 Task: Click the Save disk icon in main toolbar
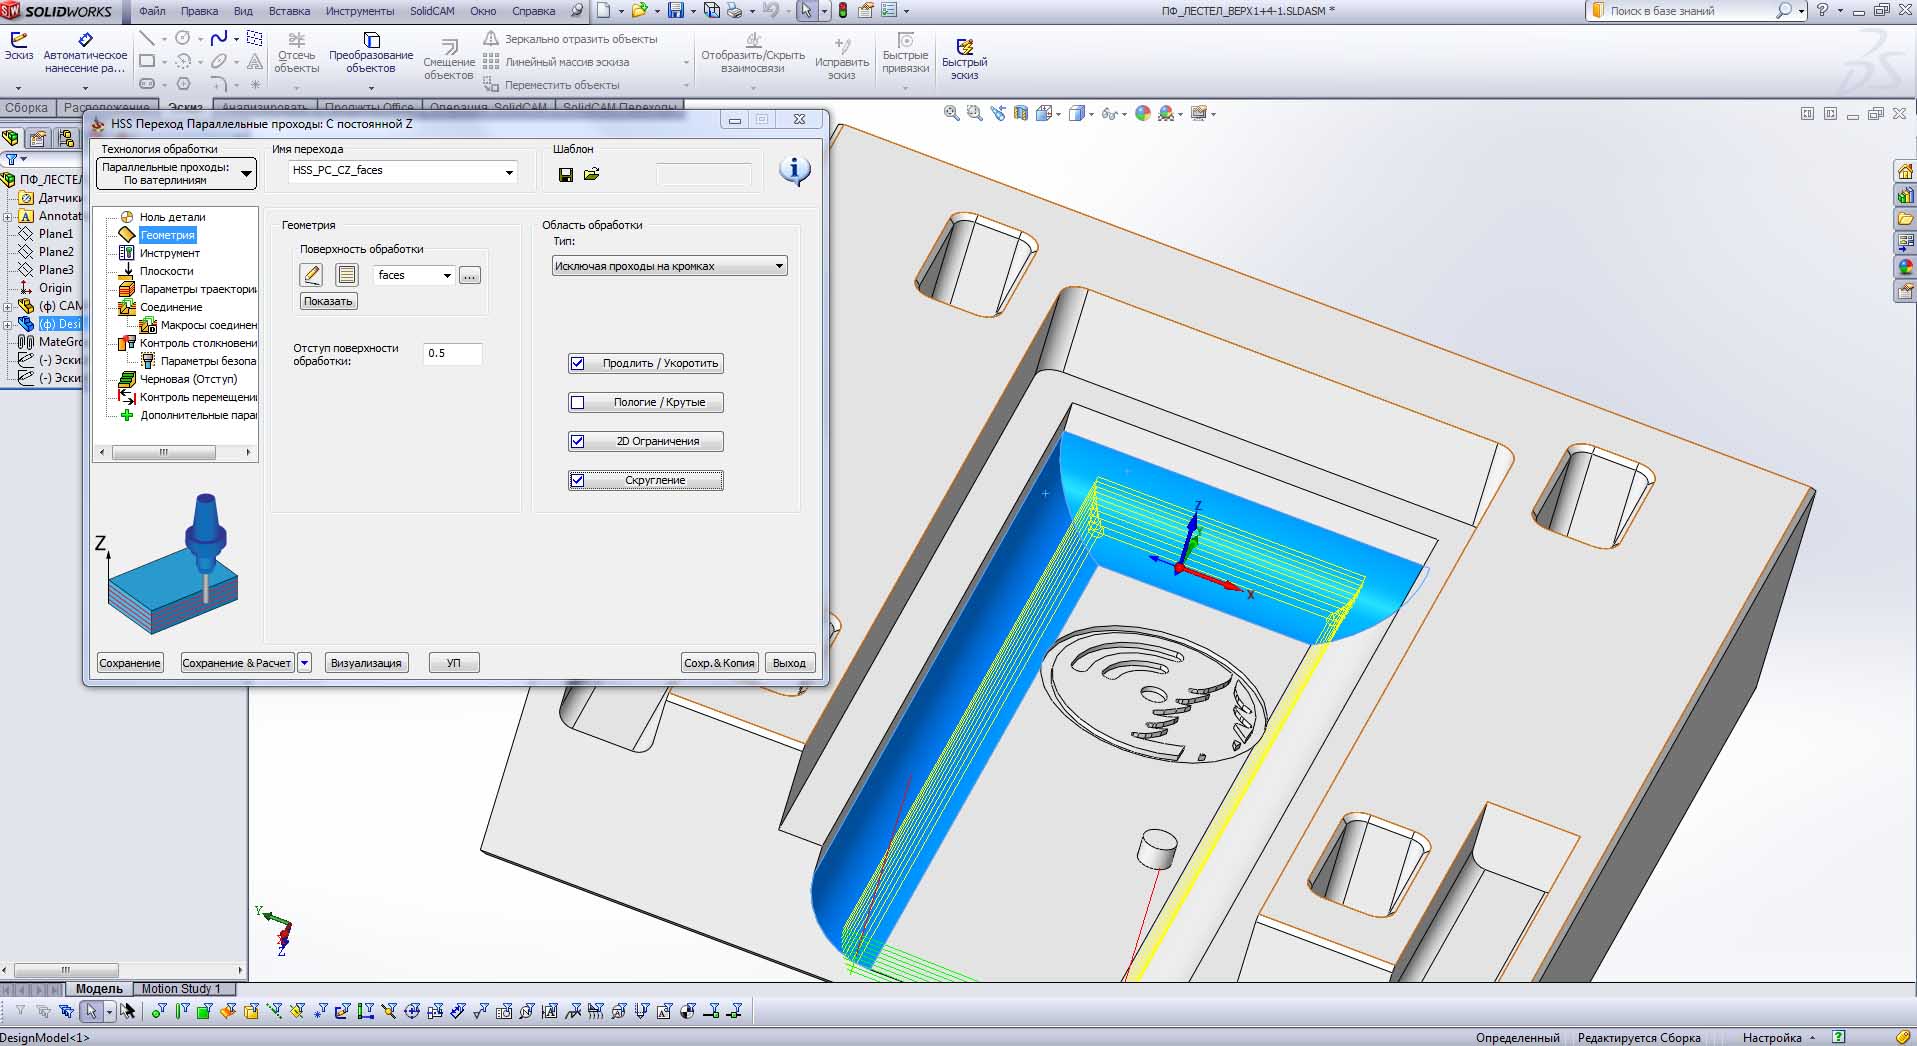[676, 11]
